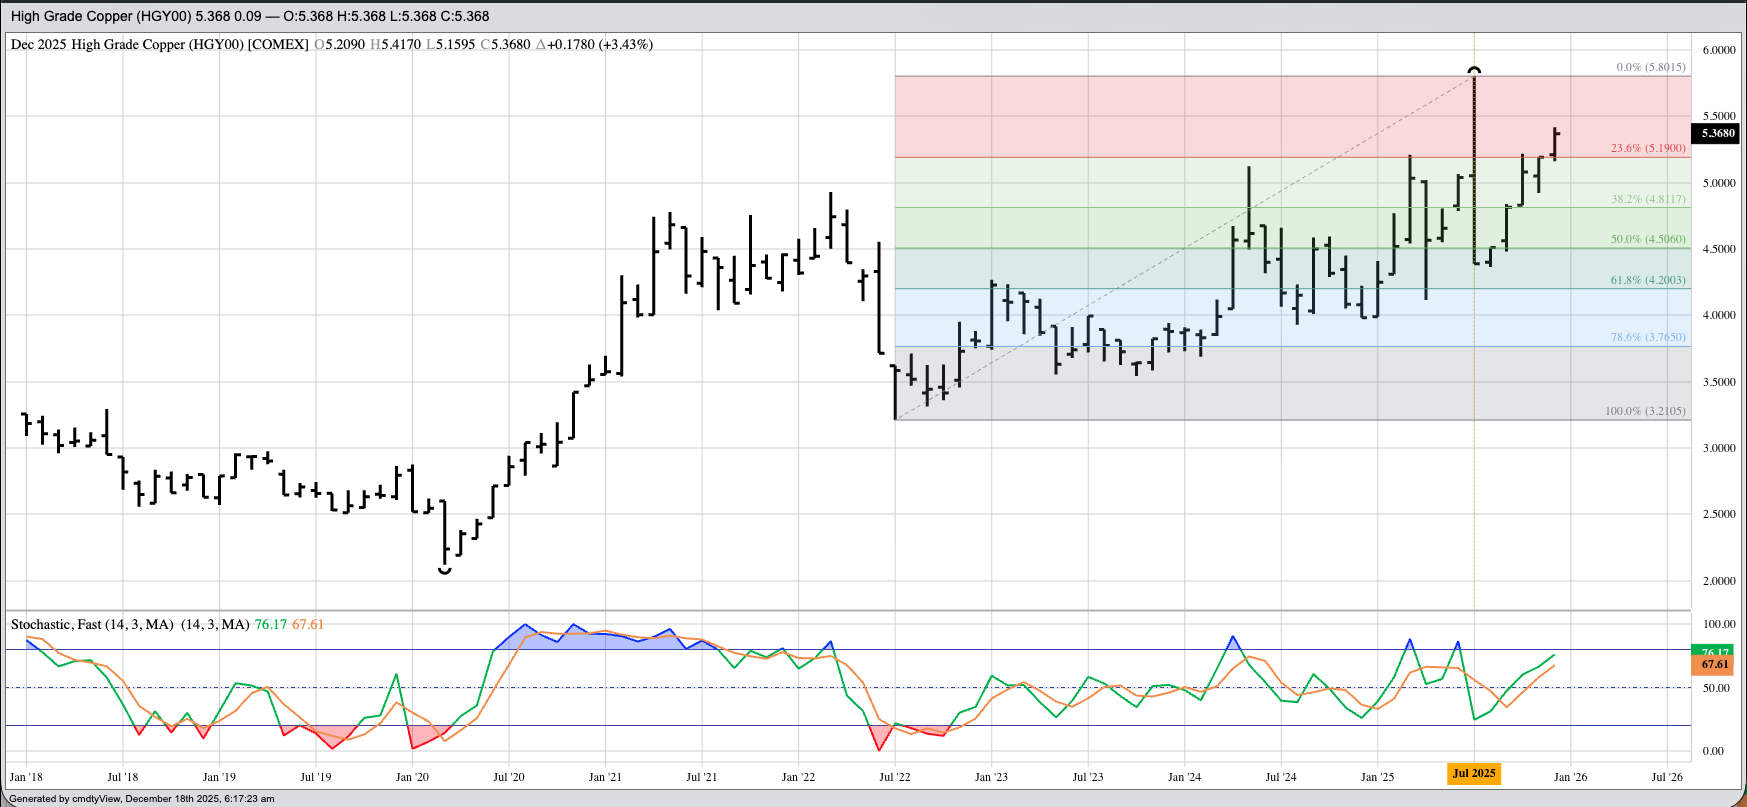This screenshot has height=807, width=1747.
Task: Click the Dec 2025 High Grade Copper title
Action: (160, 44)
